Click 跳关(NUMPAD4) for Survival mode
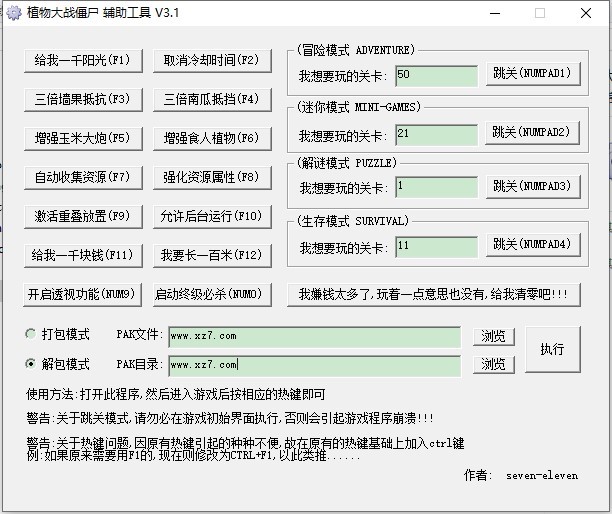 pos(533,245)
